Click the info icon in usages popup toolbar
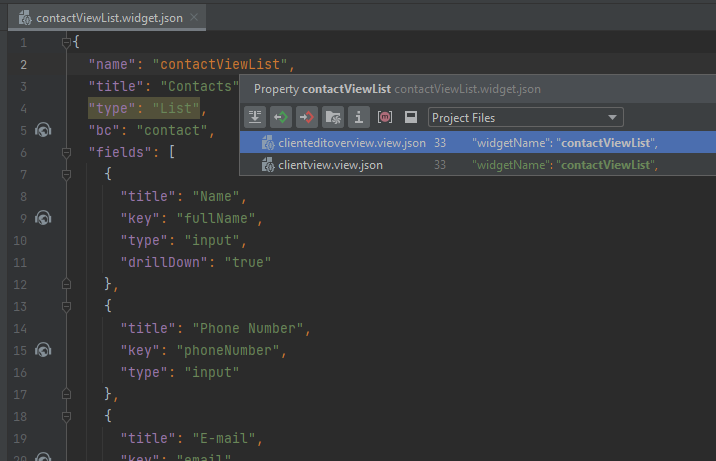 click(x=359, y=117)
